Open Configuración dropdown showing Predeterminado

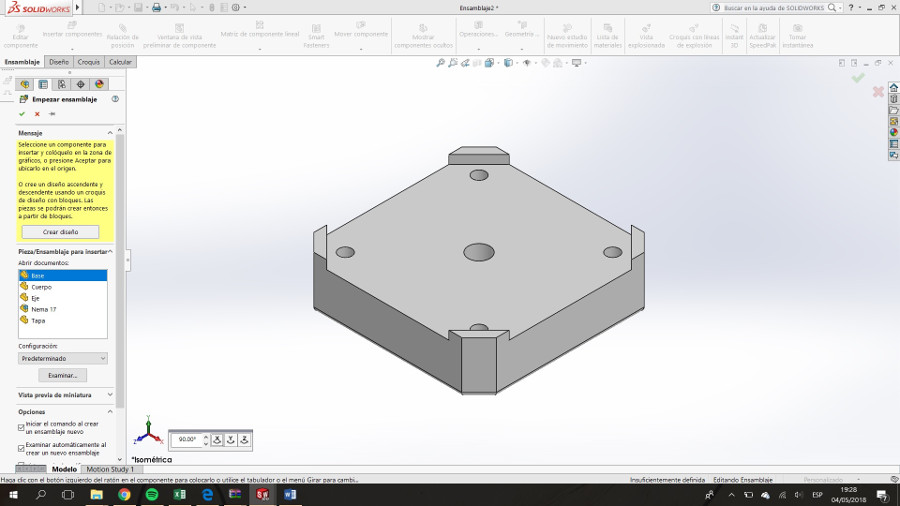[63, 359]
